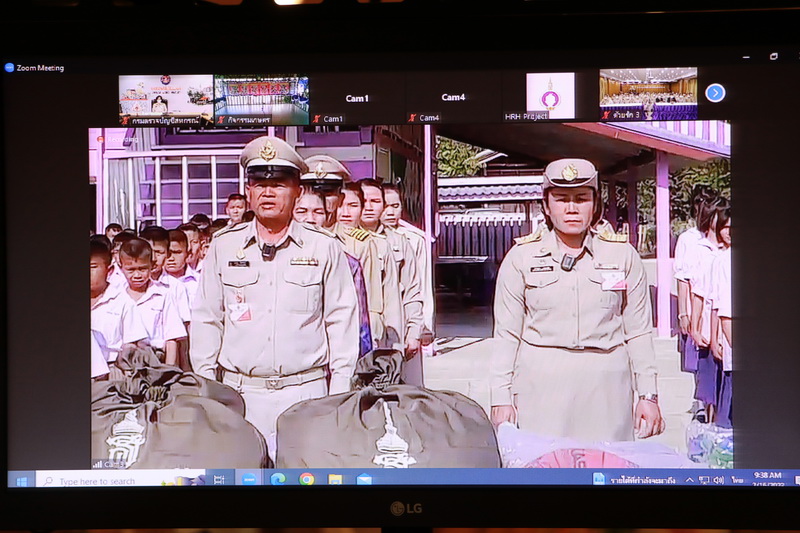
Task: Switch the Thai input language indicator
Action: [x=737, y=480]
